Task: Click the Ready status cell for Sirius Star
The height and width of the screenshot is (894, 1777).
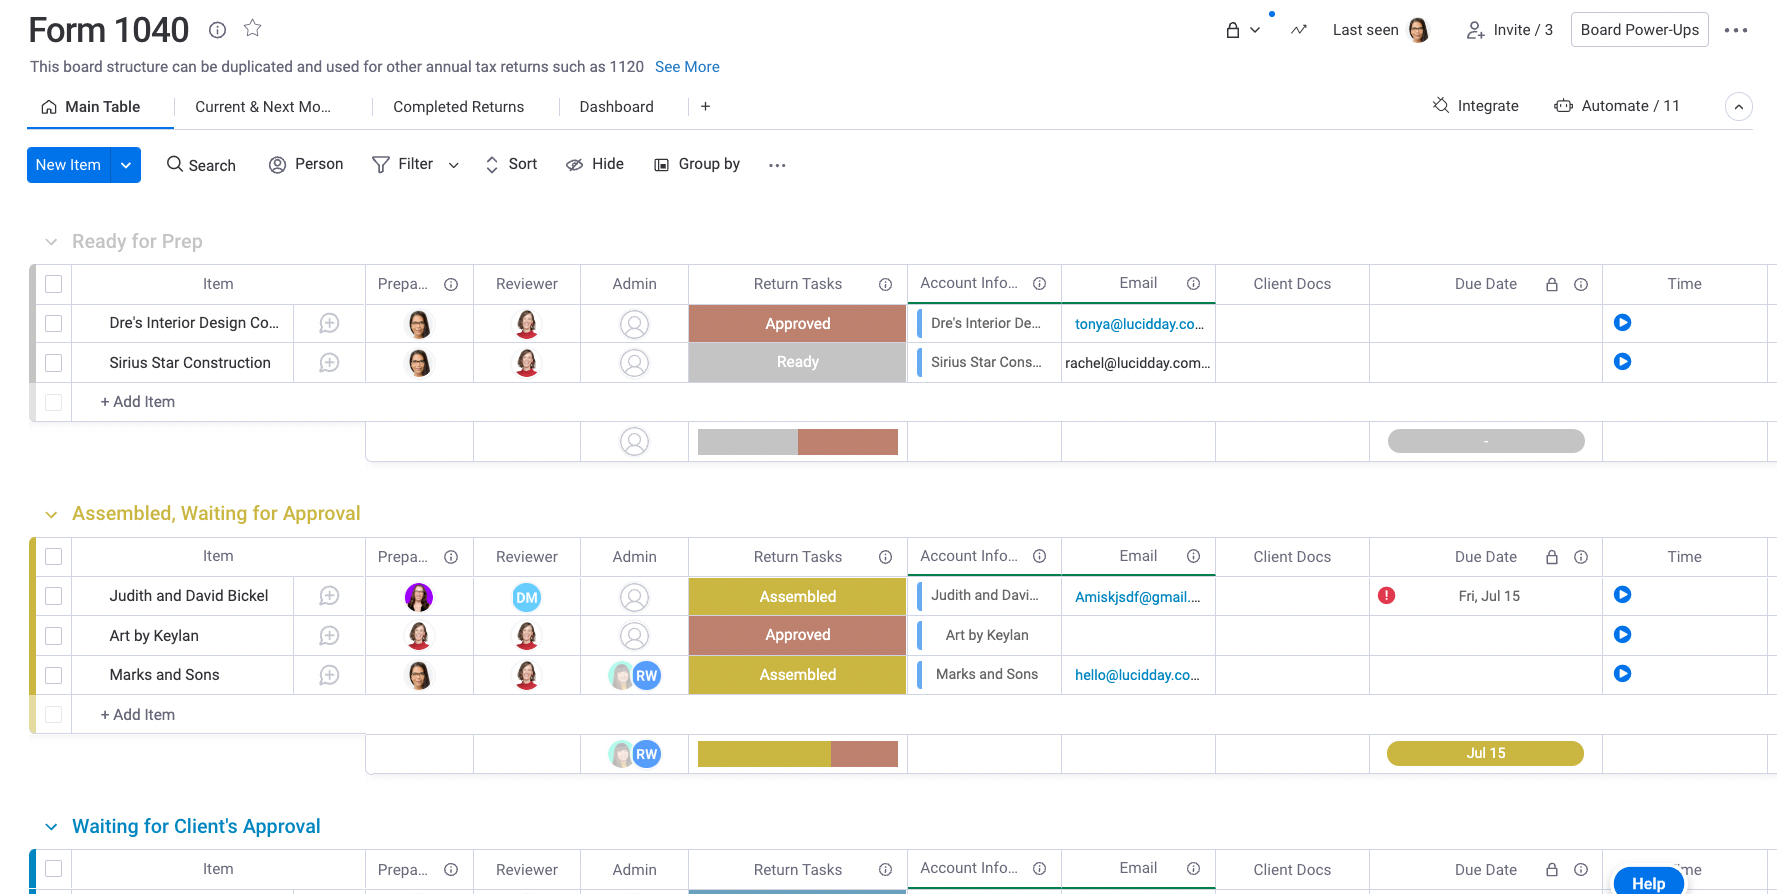Action: click(x=797, y=362)
